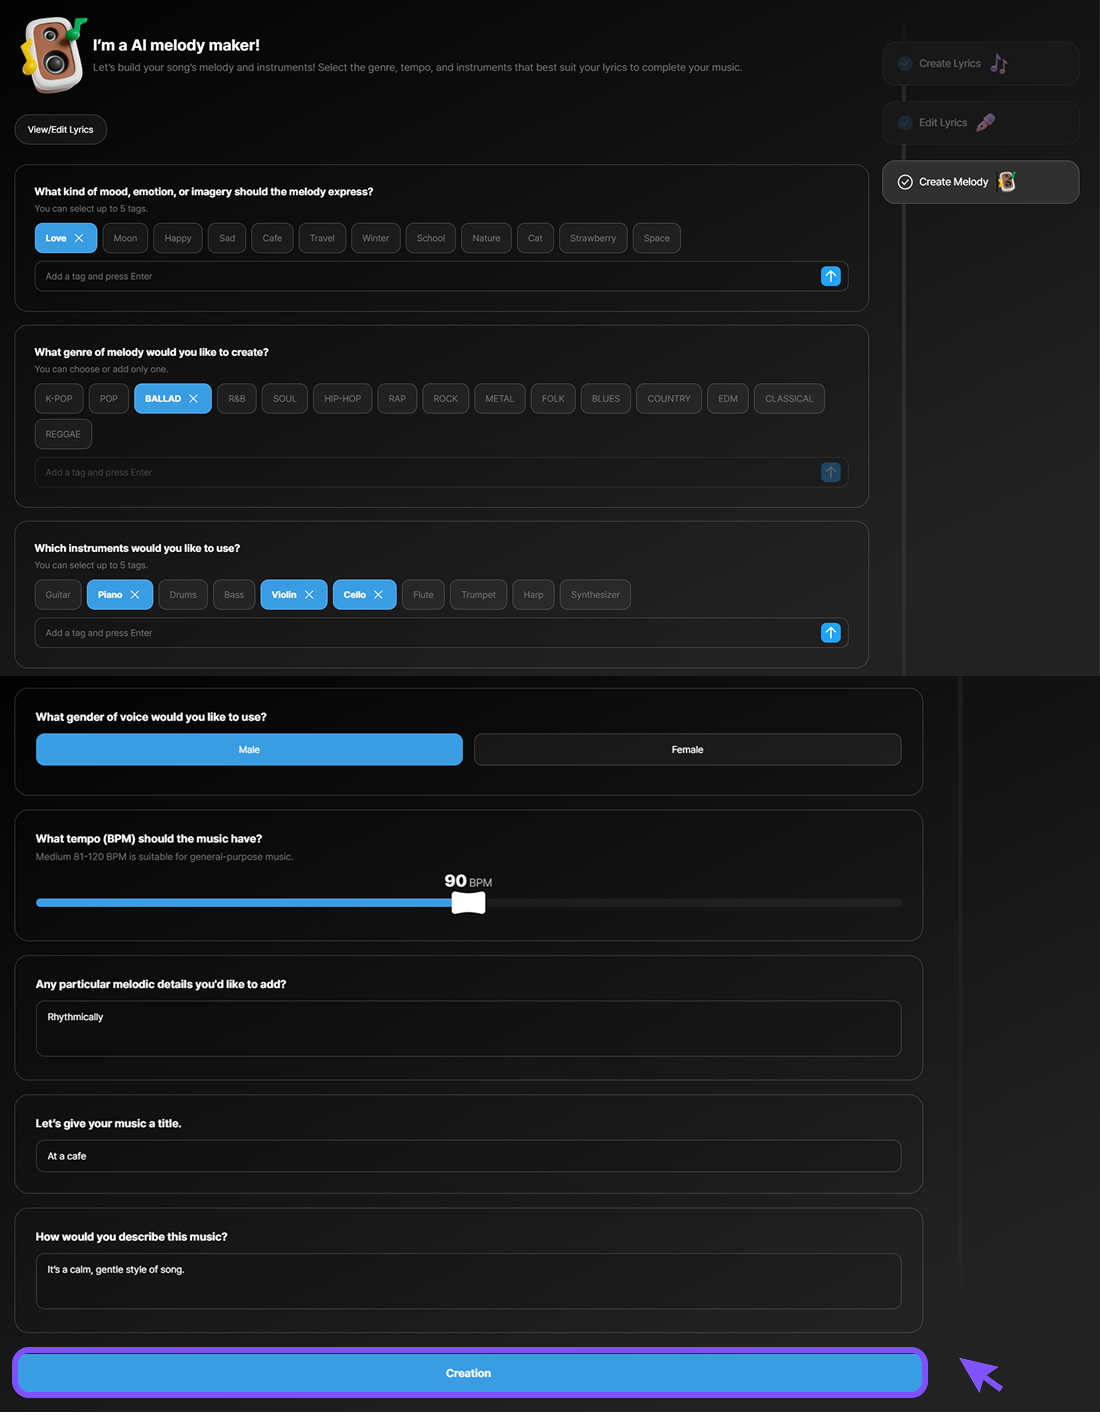Click the speaker mascot icon in the header
1100x1415 pixels.
click(52, 54)
